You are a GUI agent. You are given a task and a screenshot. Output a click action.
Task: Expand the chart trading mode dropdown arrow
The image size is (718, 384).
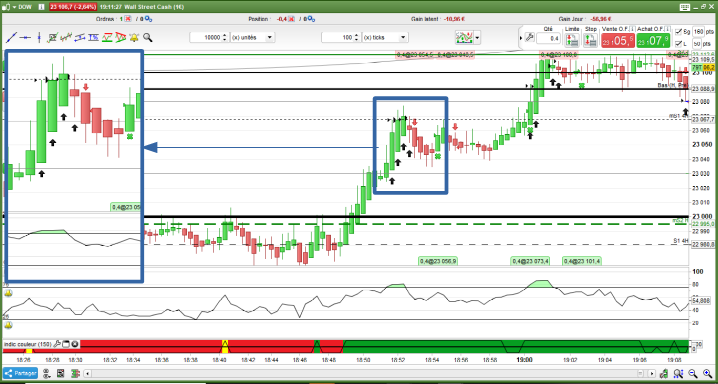click(x=477, y=38)
